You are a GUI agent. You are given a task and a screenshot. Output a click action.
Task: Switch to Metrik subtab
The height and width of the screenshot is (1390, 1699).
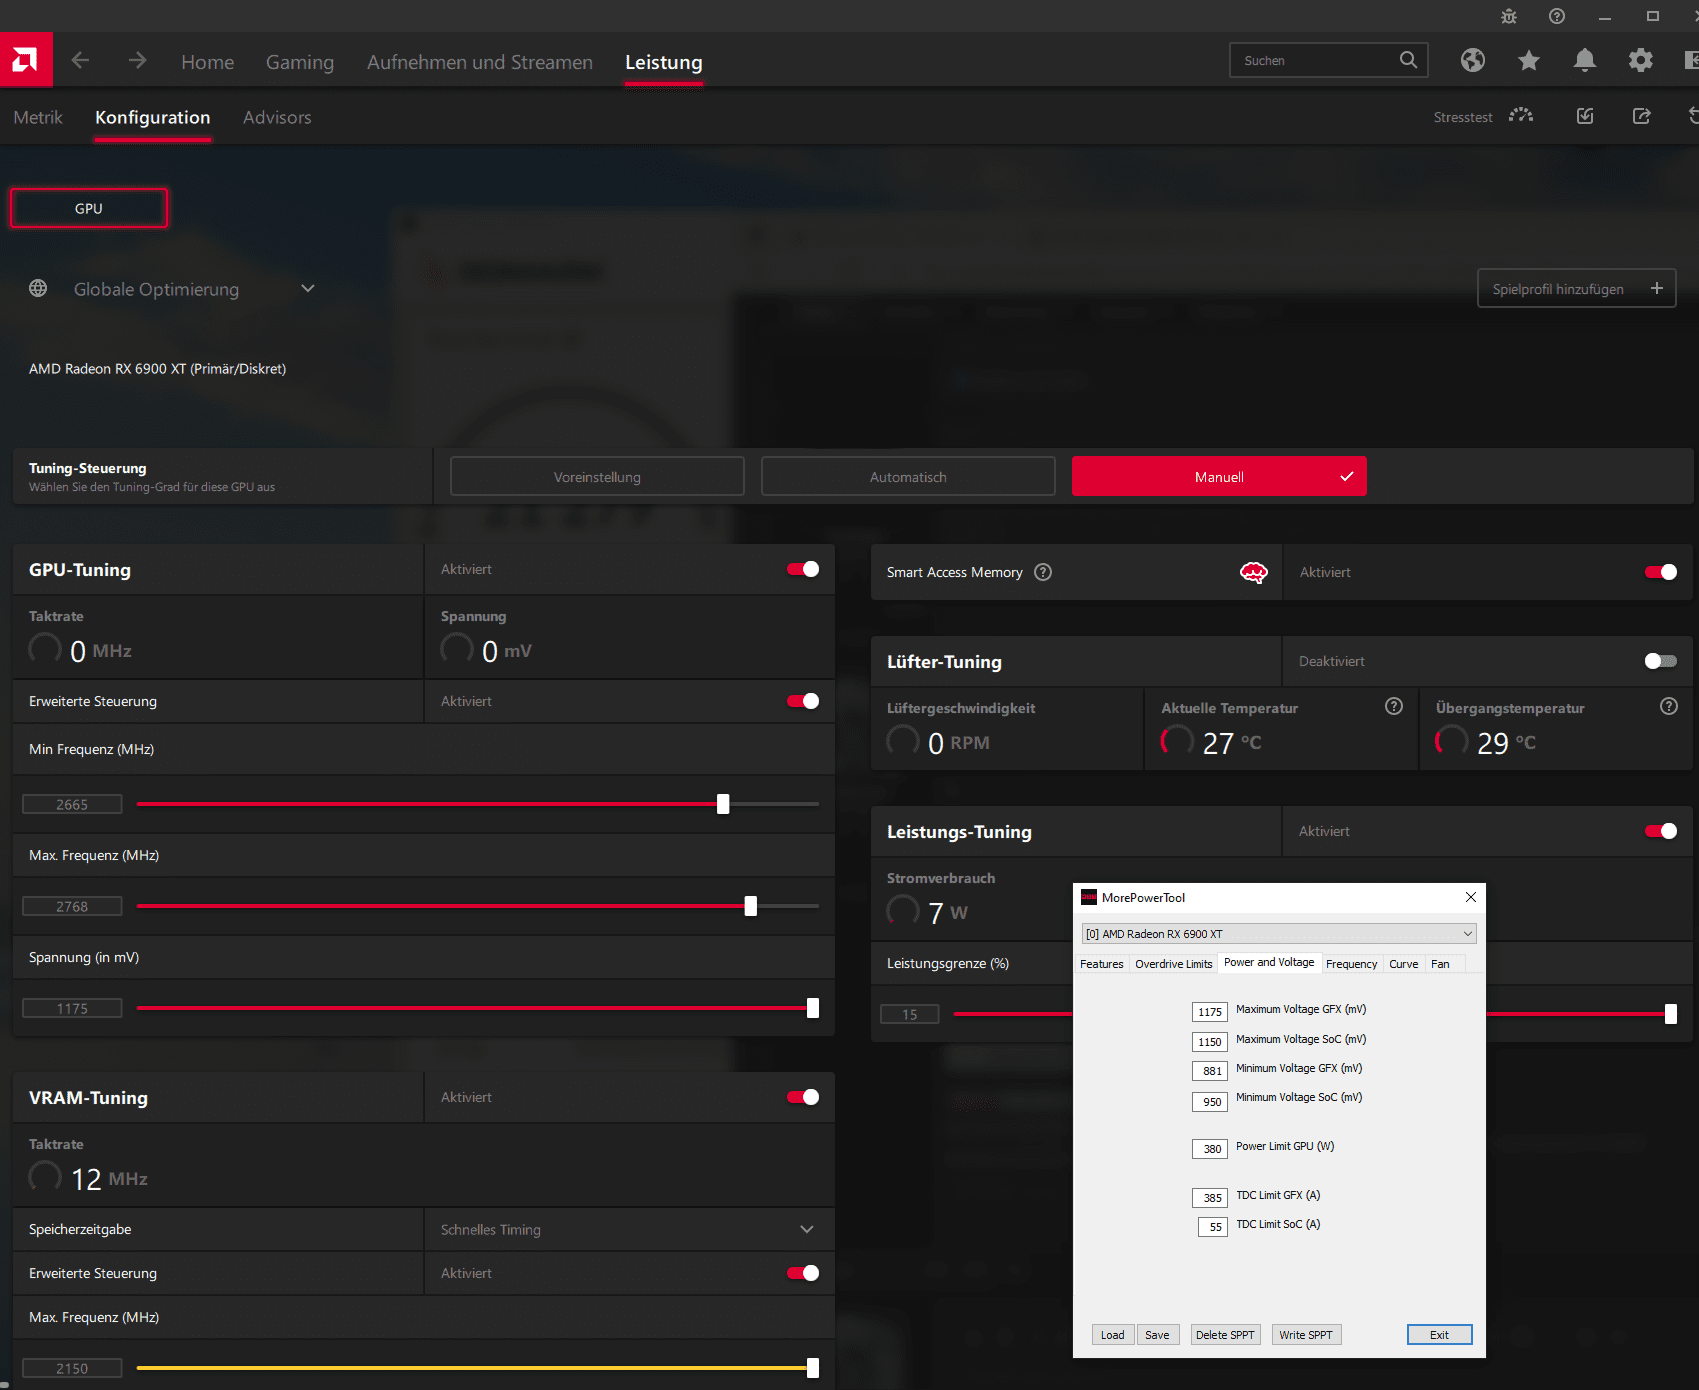point(38,117)
